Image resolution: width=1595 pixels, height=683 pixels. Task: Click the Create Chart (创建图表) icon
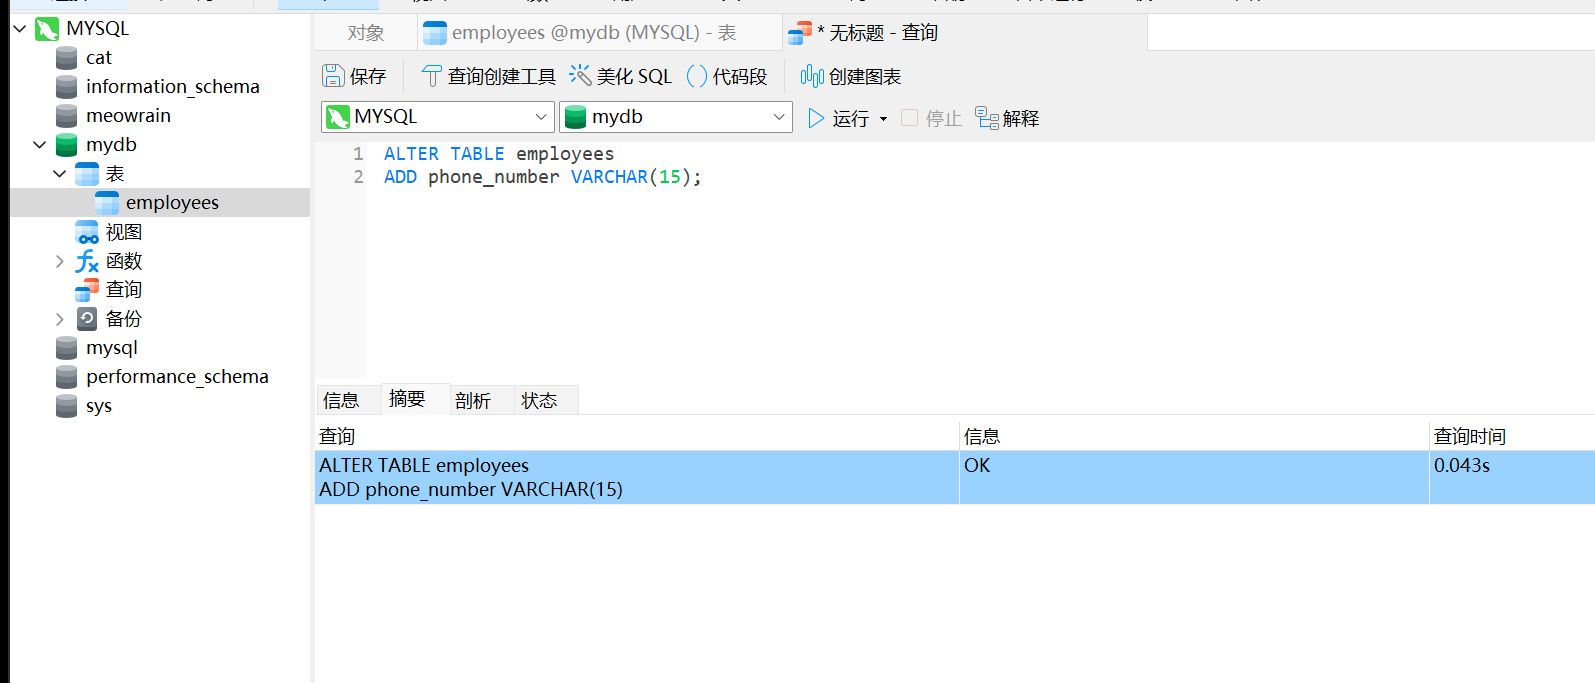click(812, 76)
